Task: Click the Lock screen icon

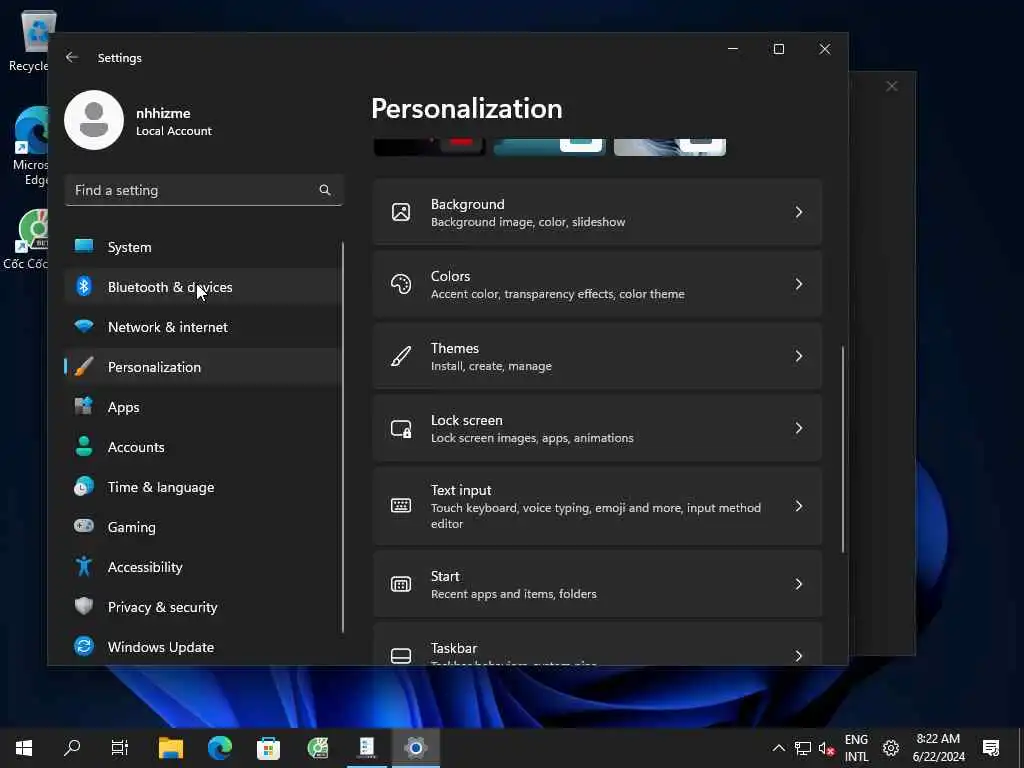Action: pyautogui.click(x=401, y=428)
